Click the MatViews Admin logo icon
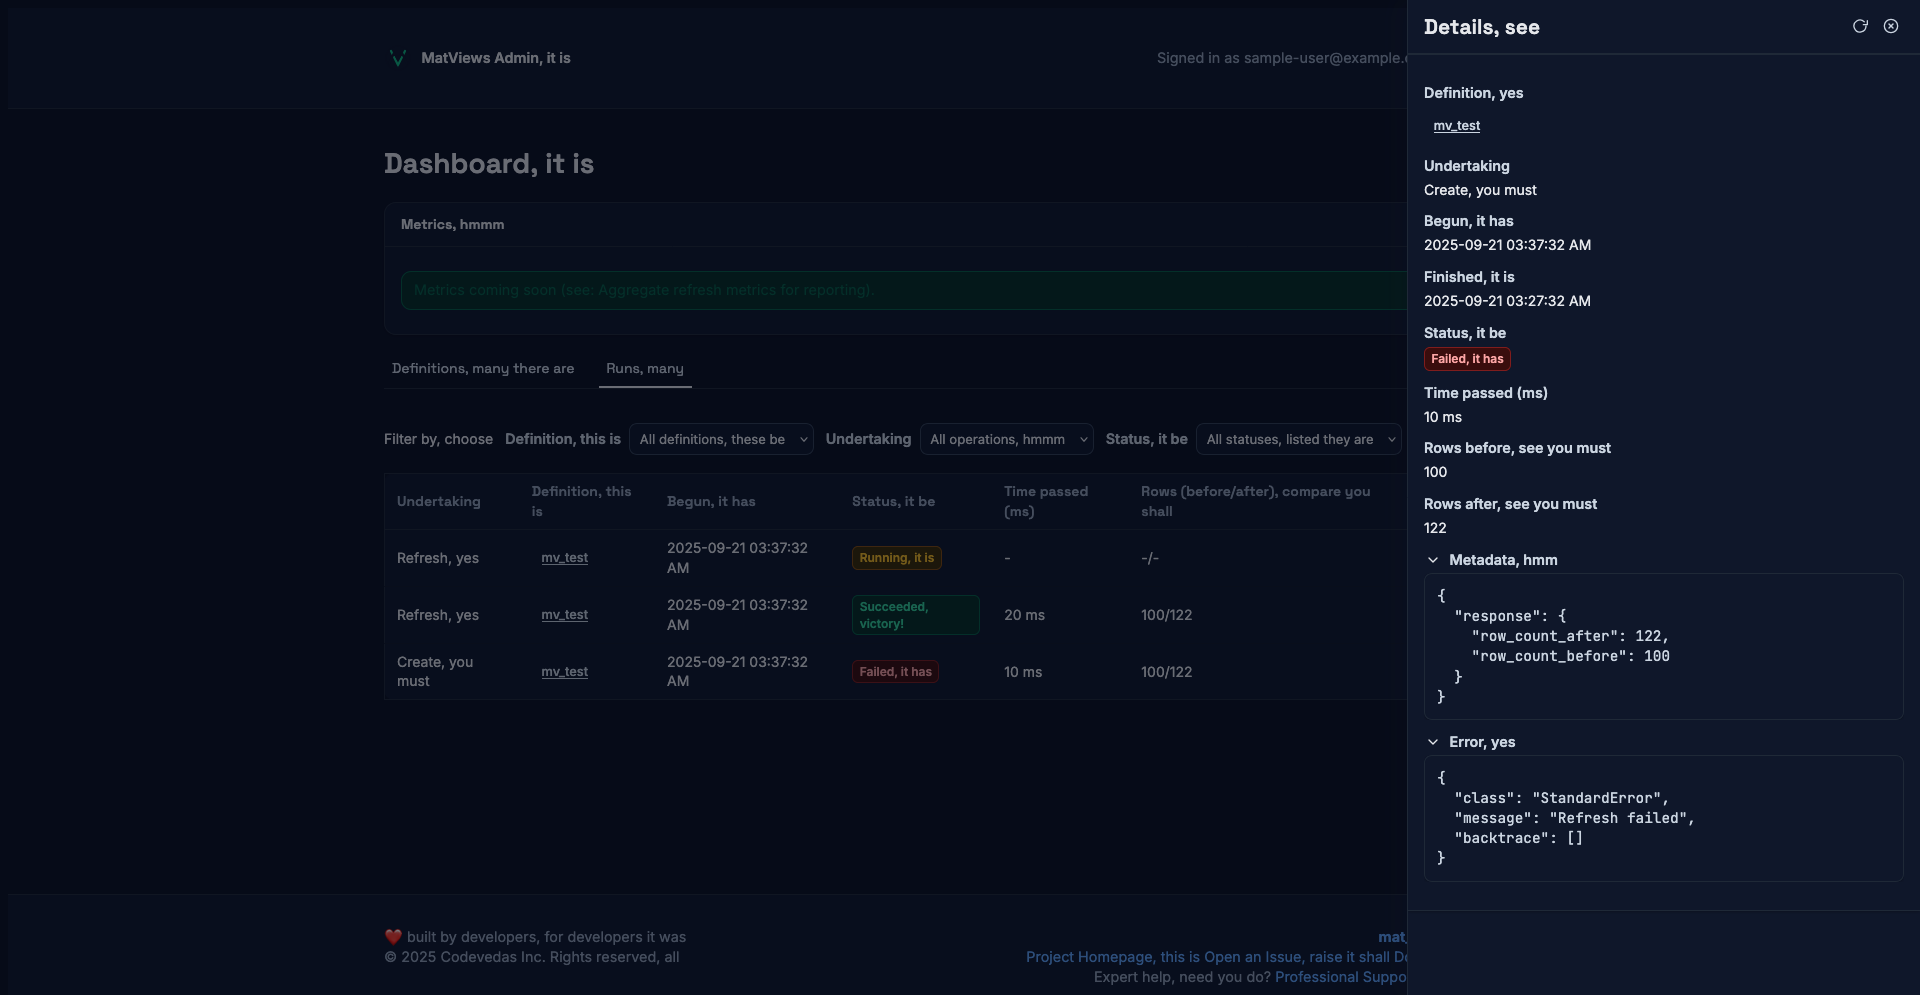The image size is (1920, 995). [397, 58]
